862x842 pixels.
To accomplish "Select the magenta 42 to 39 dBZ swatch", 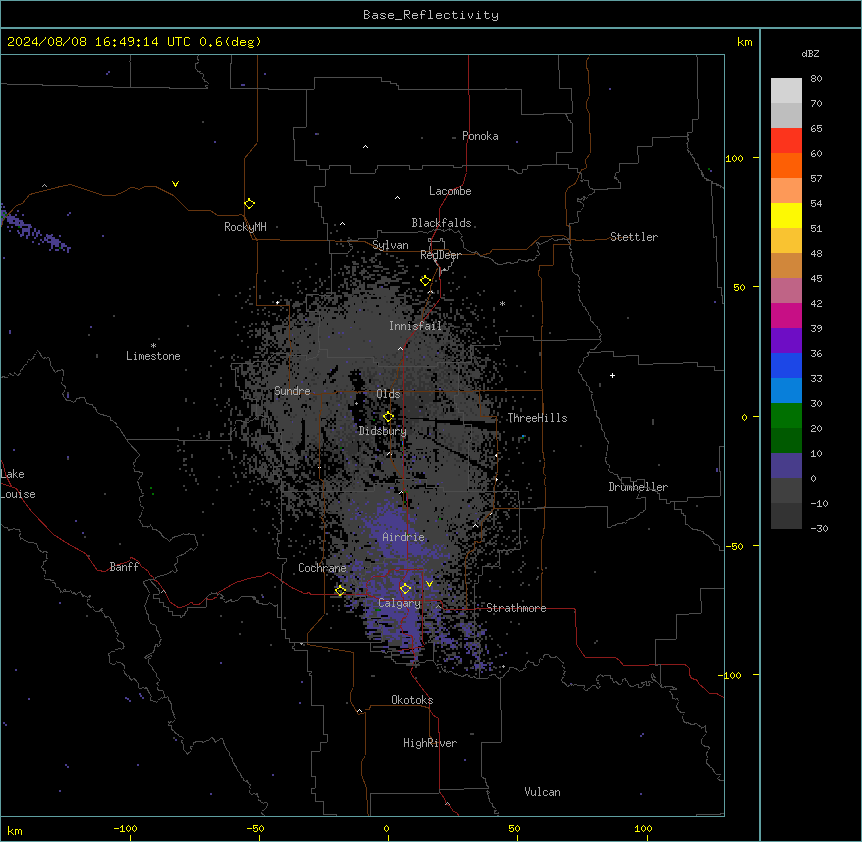I will (x=786, y=315).
